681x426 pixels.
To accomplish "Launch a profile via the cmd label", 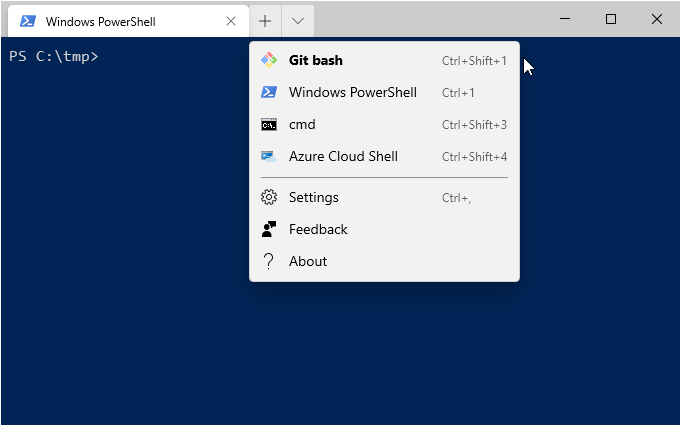I will coord(302,125).
